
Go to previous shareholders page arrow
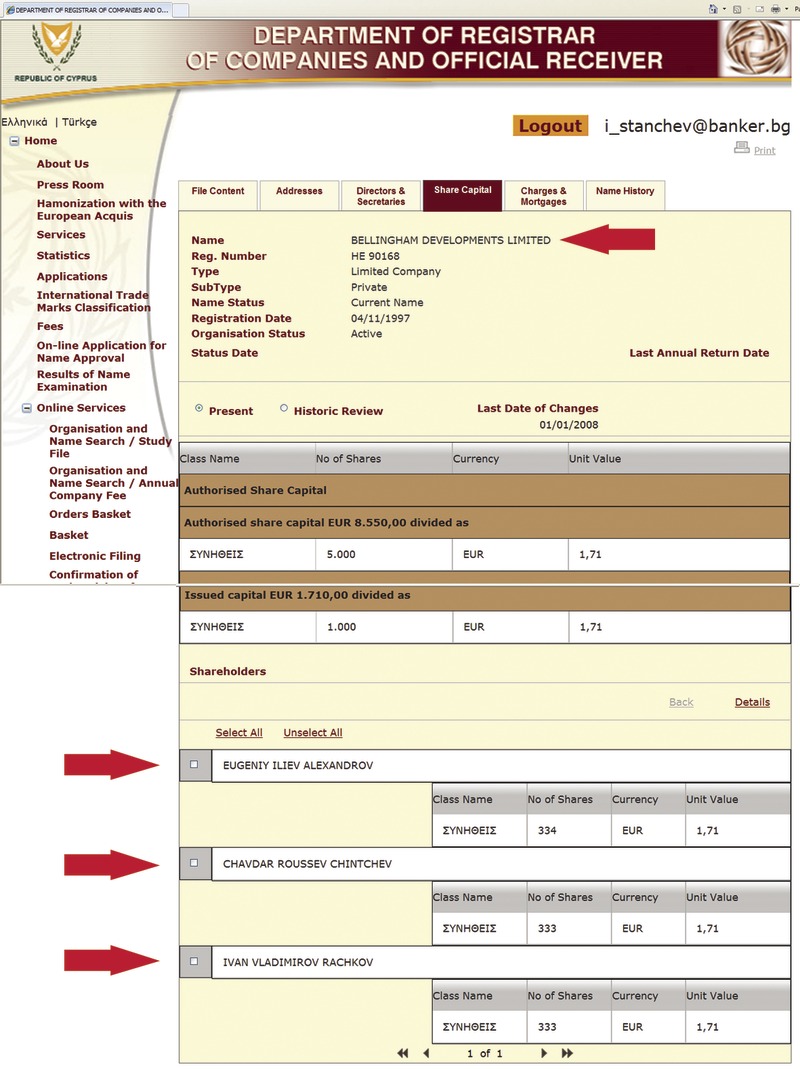(426, 1053)
